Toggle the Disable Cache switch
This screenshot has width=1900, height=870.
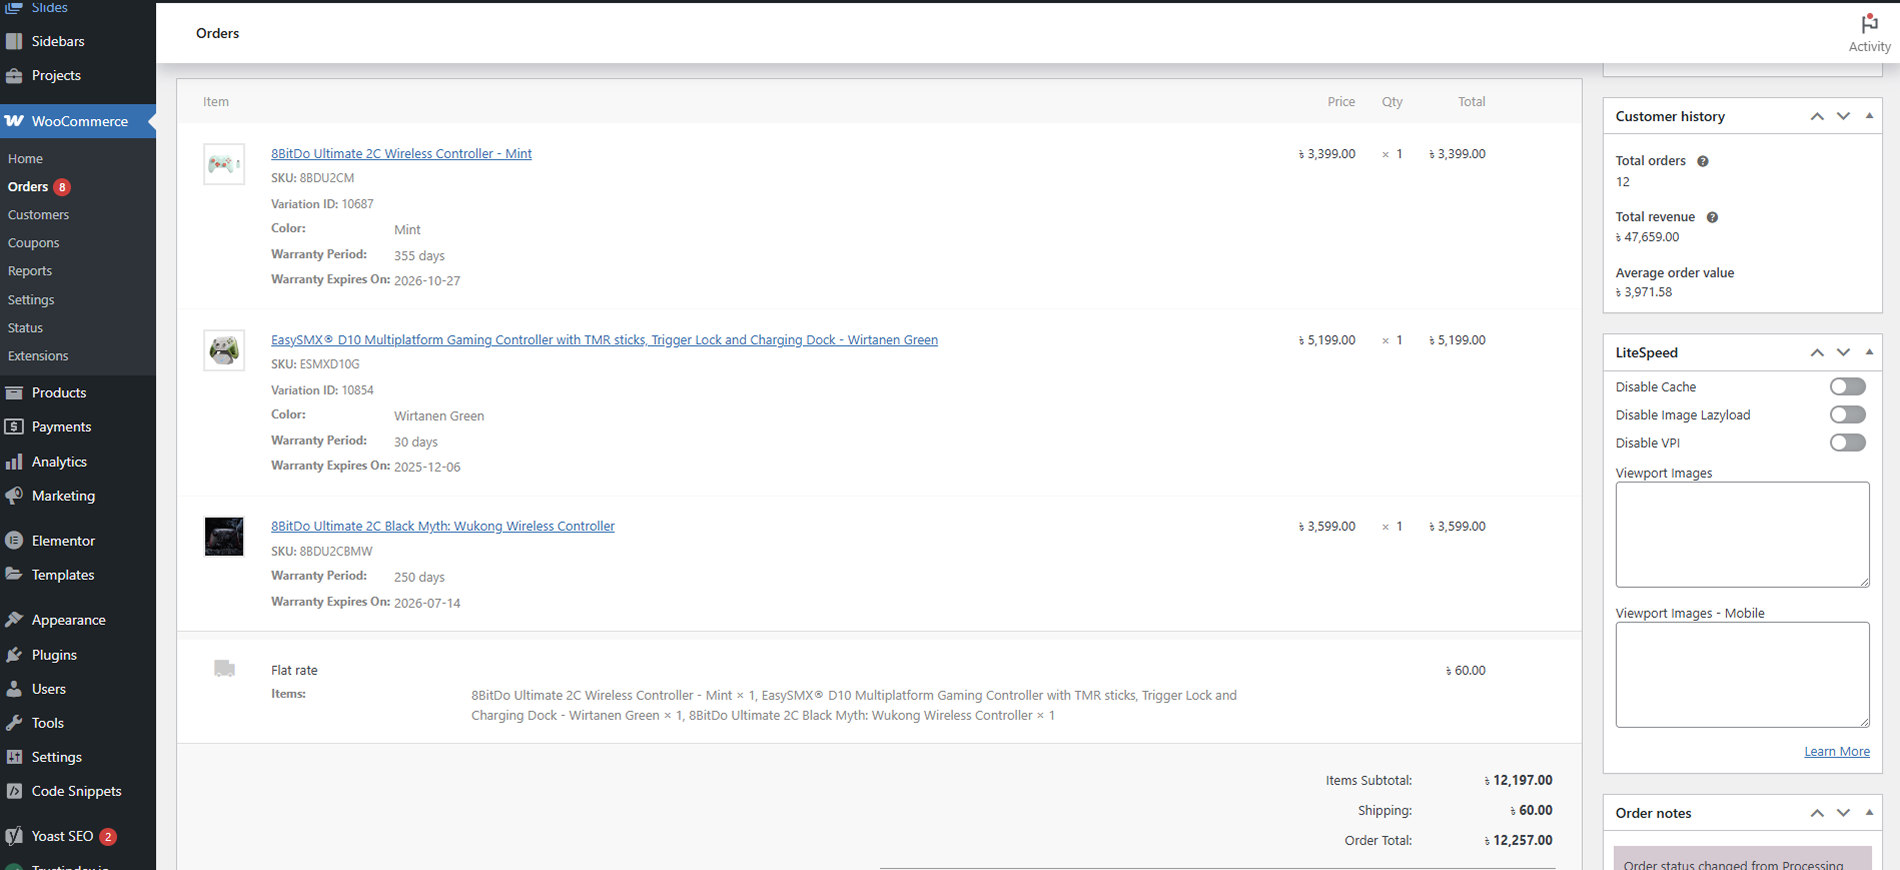(x=1848, y=386)
